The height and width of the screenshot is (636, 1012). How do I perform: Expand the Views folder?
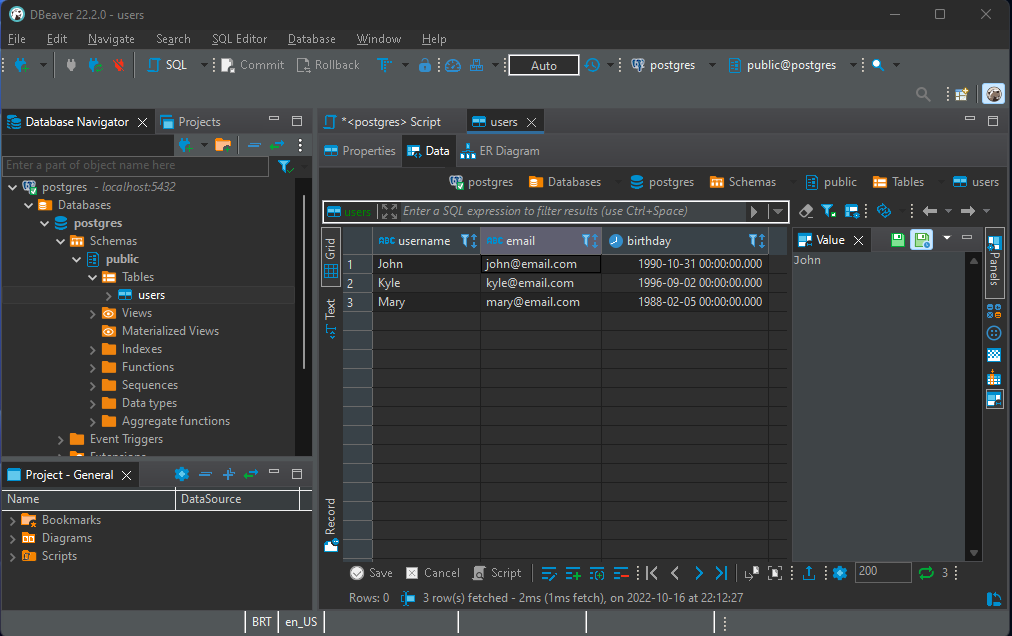click(x=93, y=314)
